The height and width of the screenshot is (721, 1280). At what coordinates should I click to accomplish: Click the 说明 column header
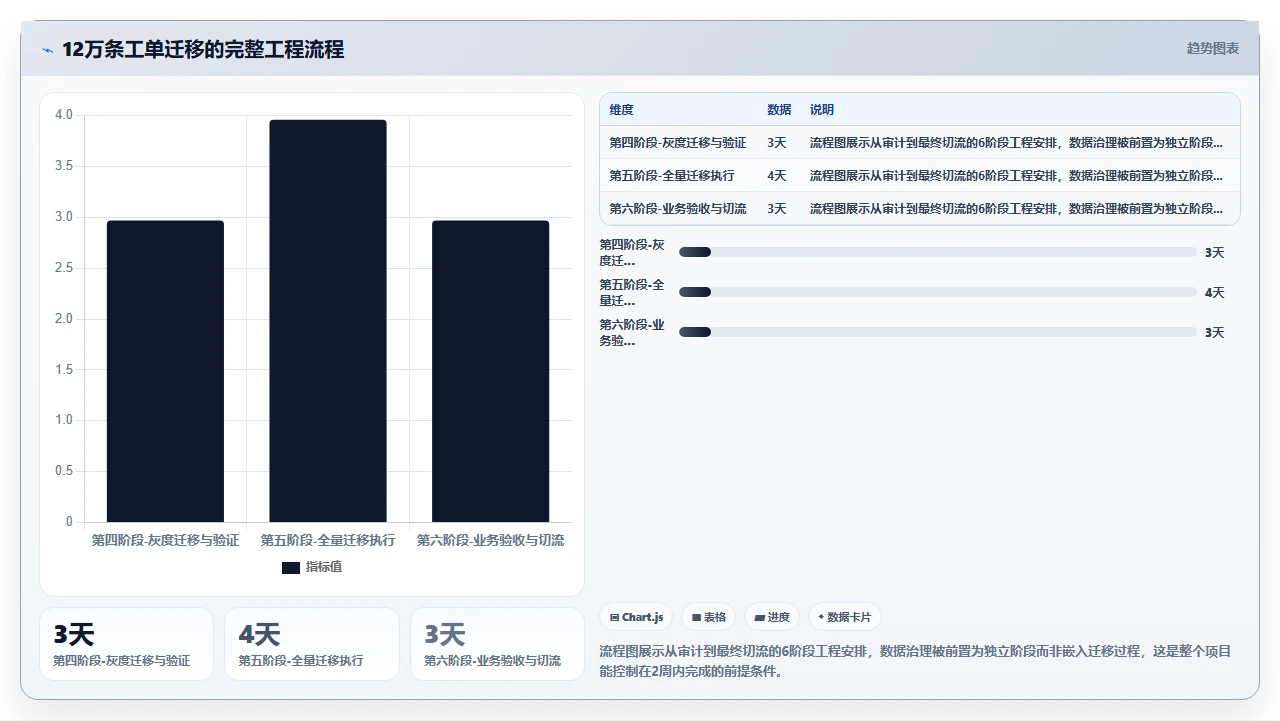pyautogui.click(x=822, y=110)
